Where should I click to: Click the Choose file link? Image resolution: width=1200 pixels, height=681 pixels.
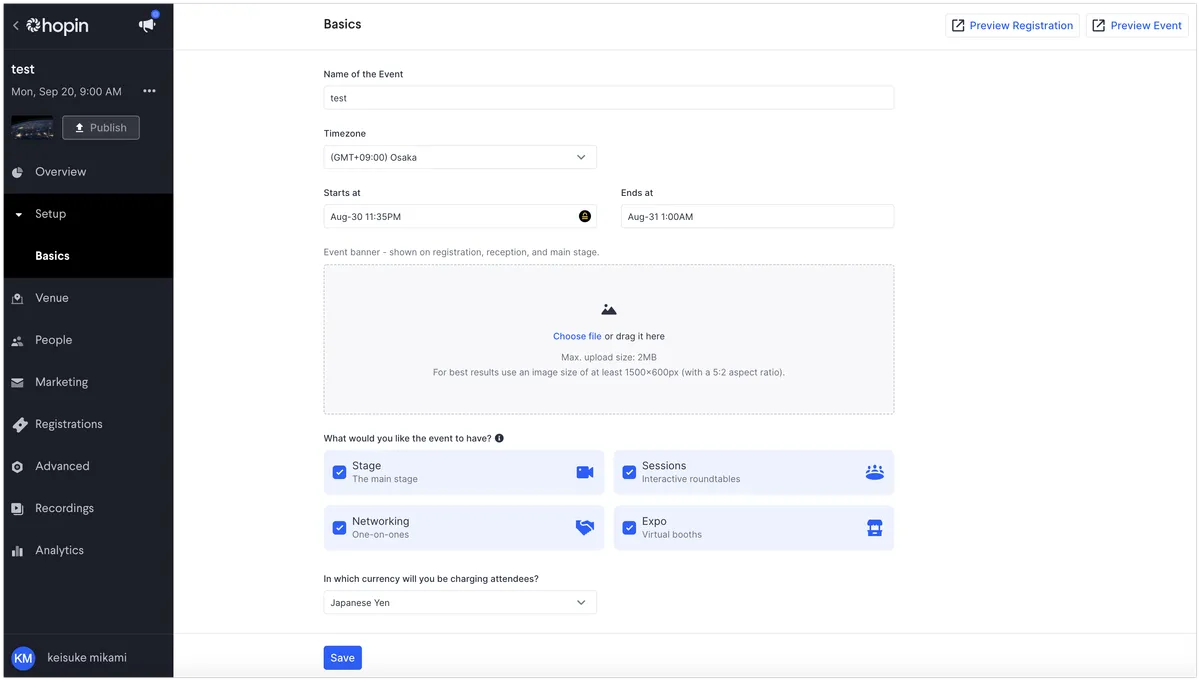[577, 336]
